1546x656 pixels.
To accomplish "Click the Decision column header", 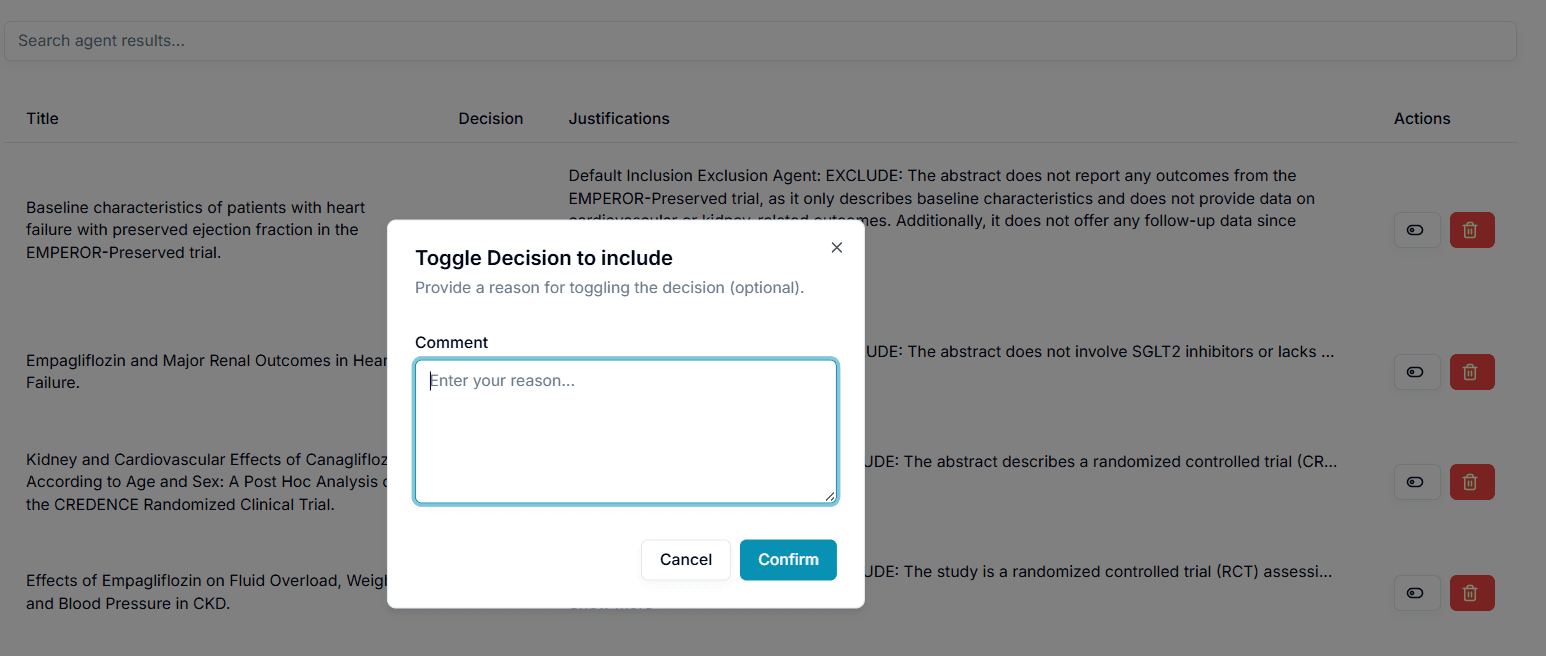I will click(491, 118).
